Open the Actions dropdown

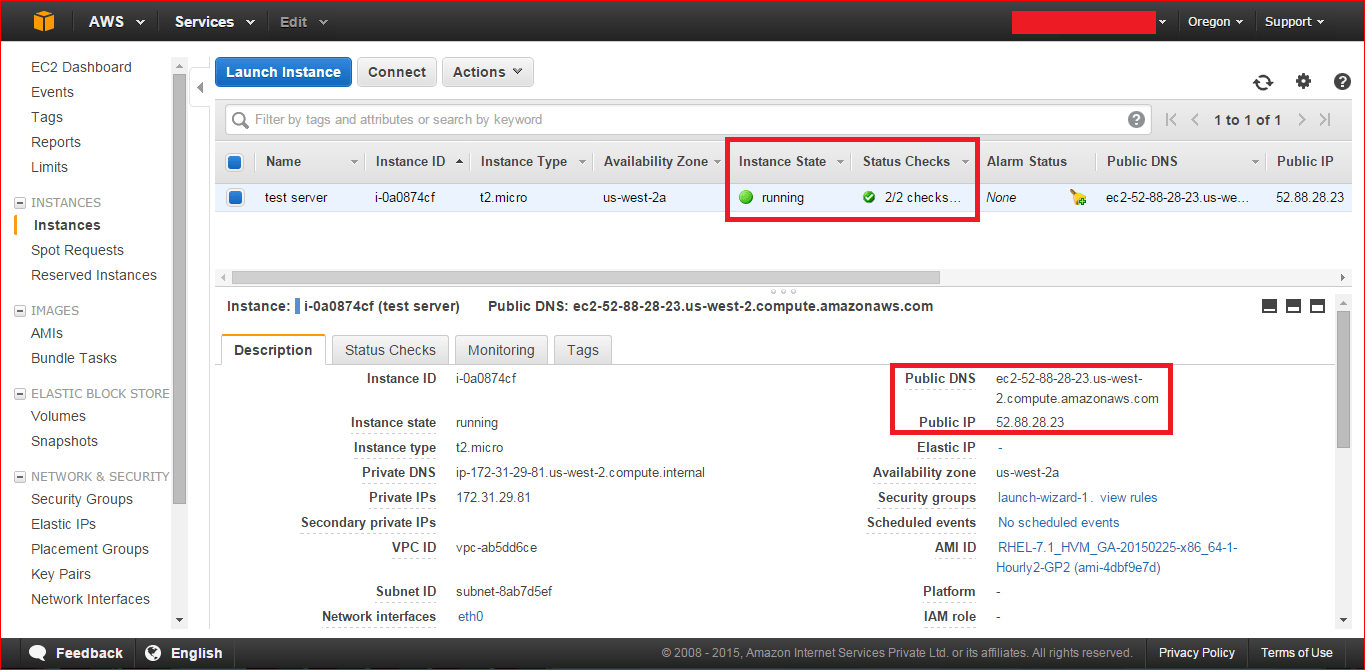pos(487,71)
